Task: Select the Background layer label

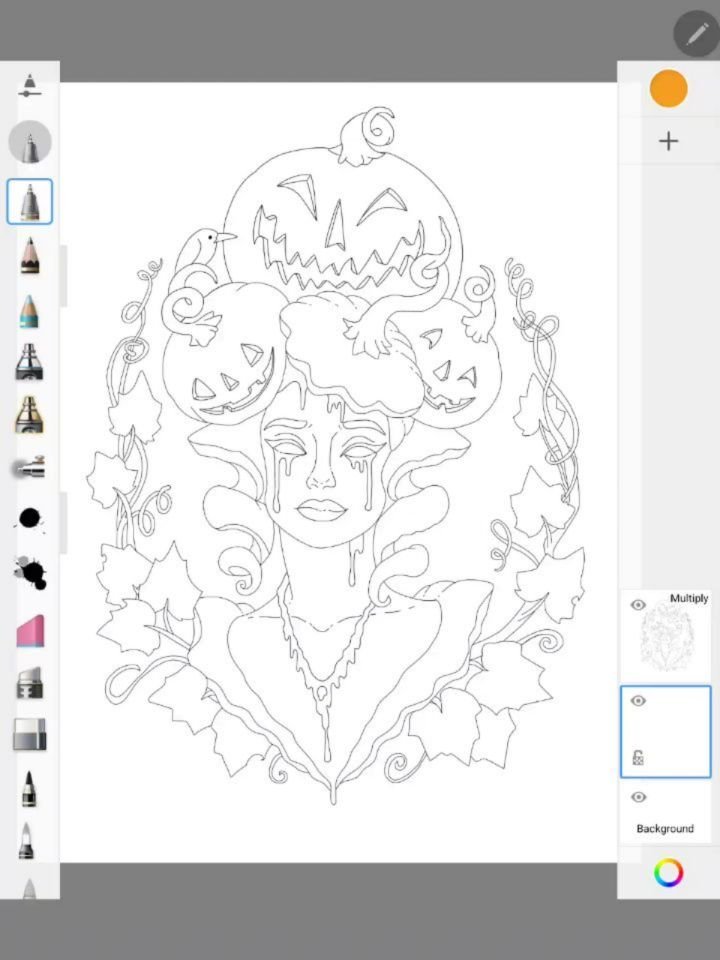Action: (665, 828)
